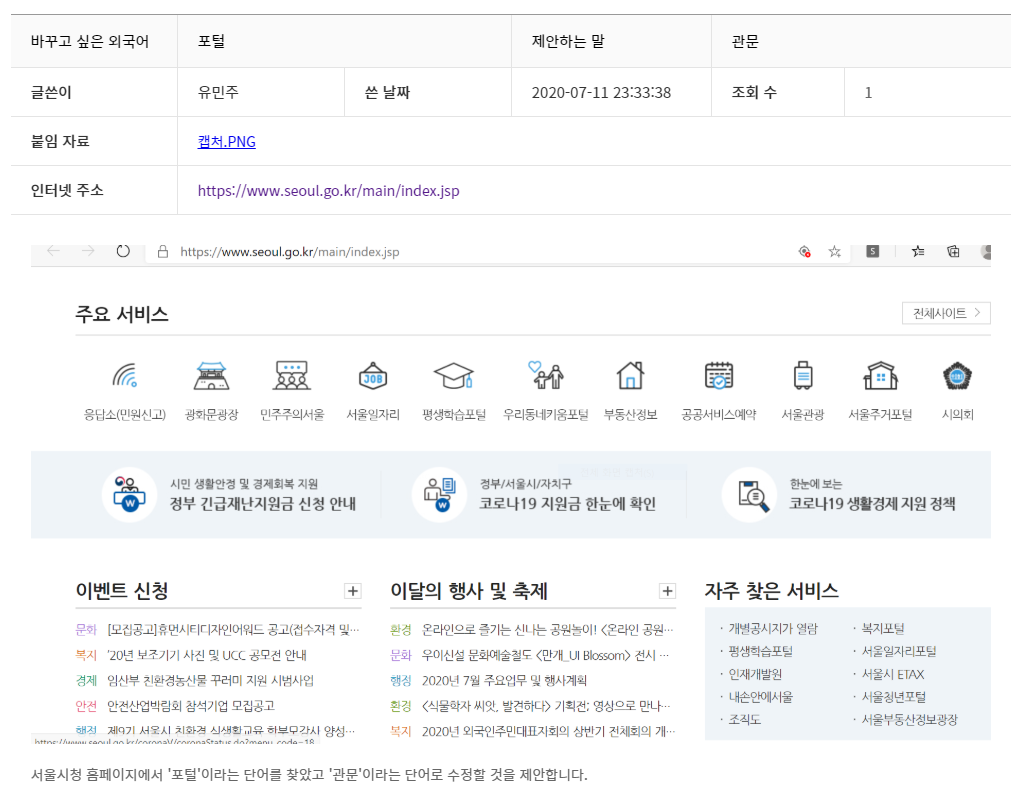
Task: Visit the seoul.go.kr internet address link
Action: pos(328,190)
